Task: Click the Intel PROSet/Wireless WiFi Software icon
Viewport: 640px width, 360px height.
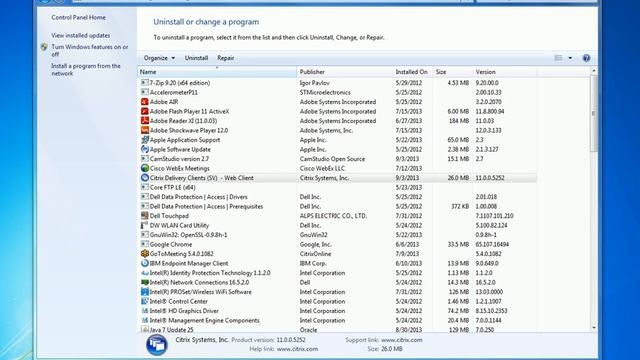Action: click(x=144, y=292)
